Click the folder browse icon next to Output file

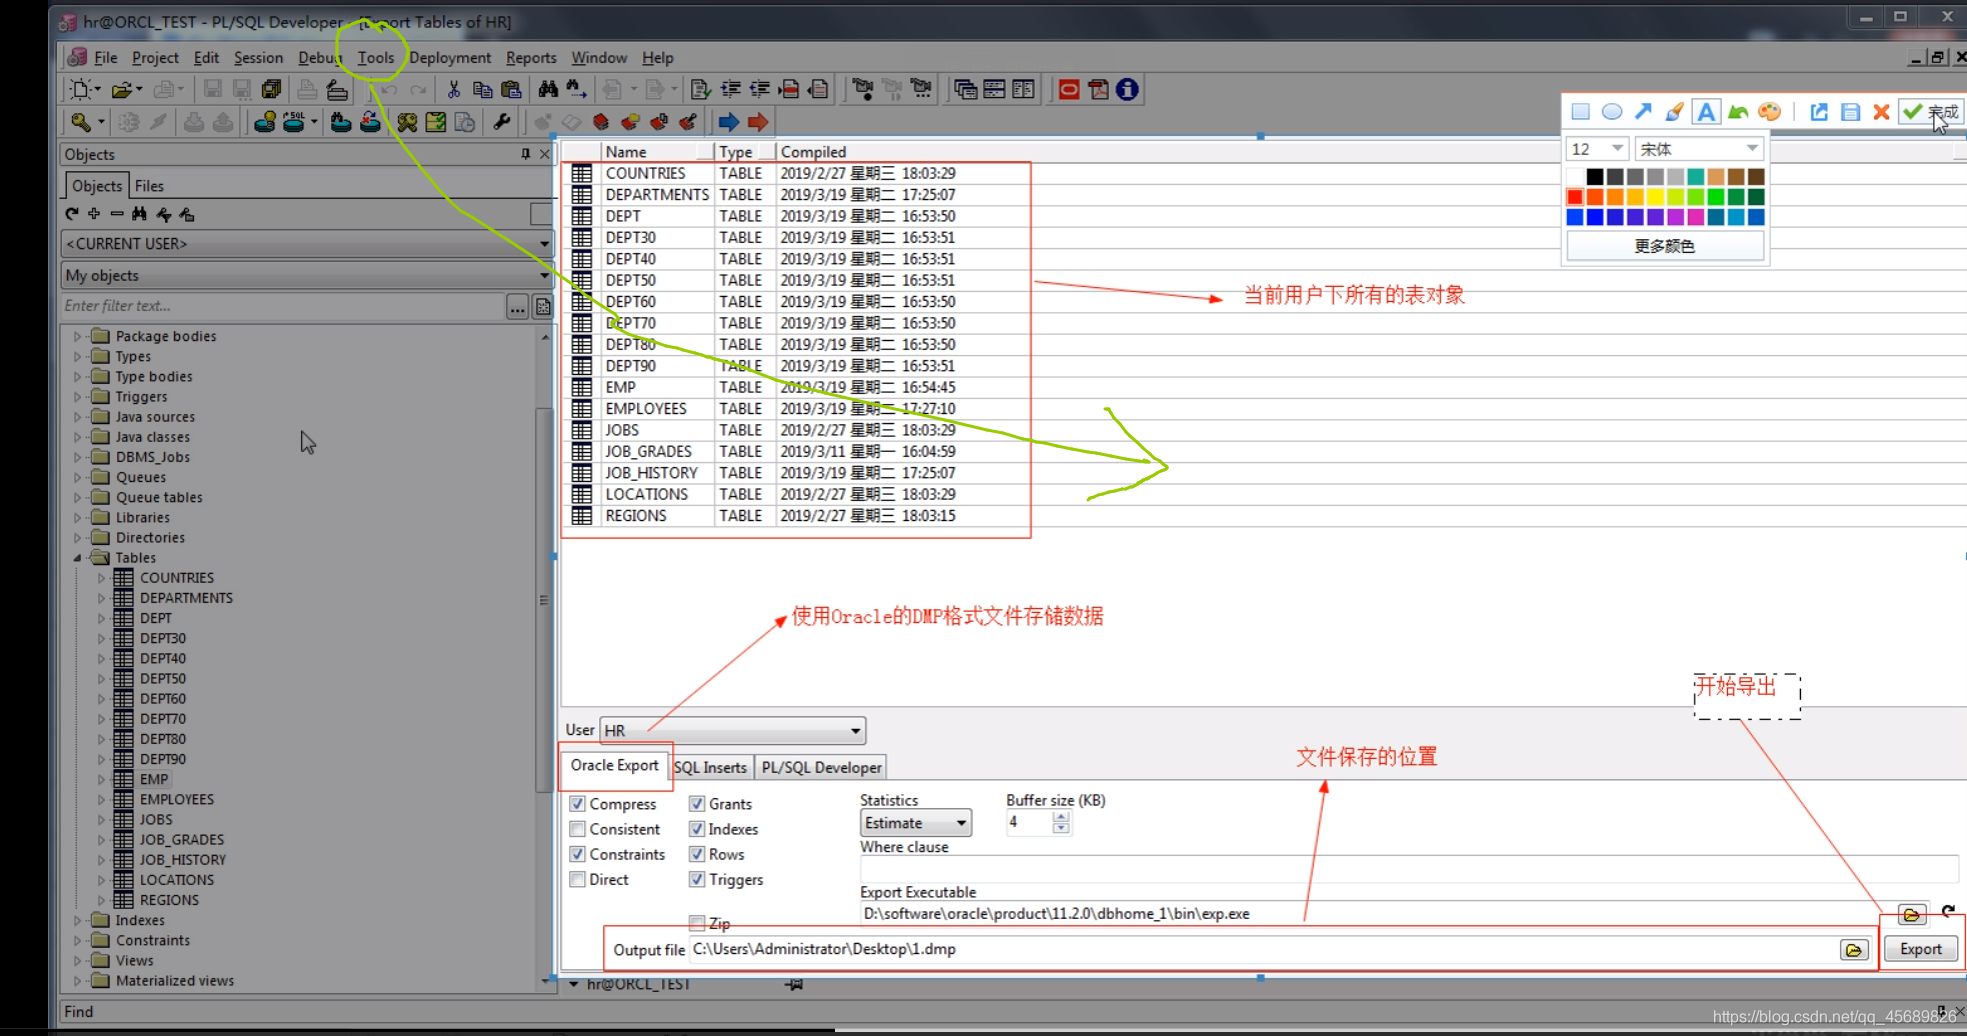coord(1855,949)
